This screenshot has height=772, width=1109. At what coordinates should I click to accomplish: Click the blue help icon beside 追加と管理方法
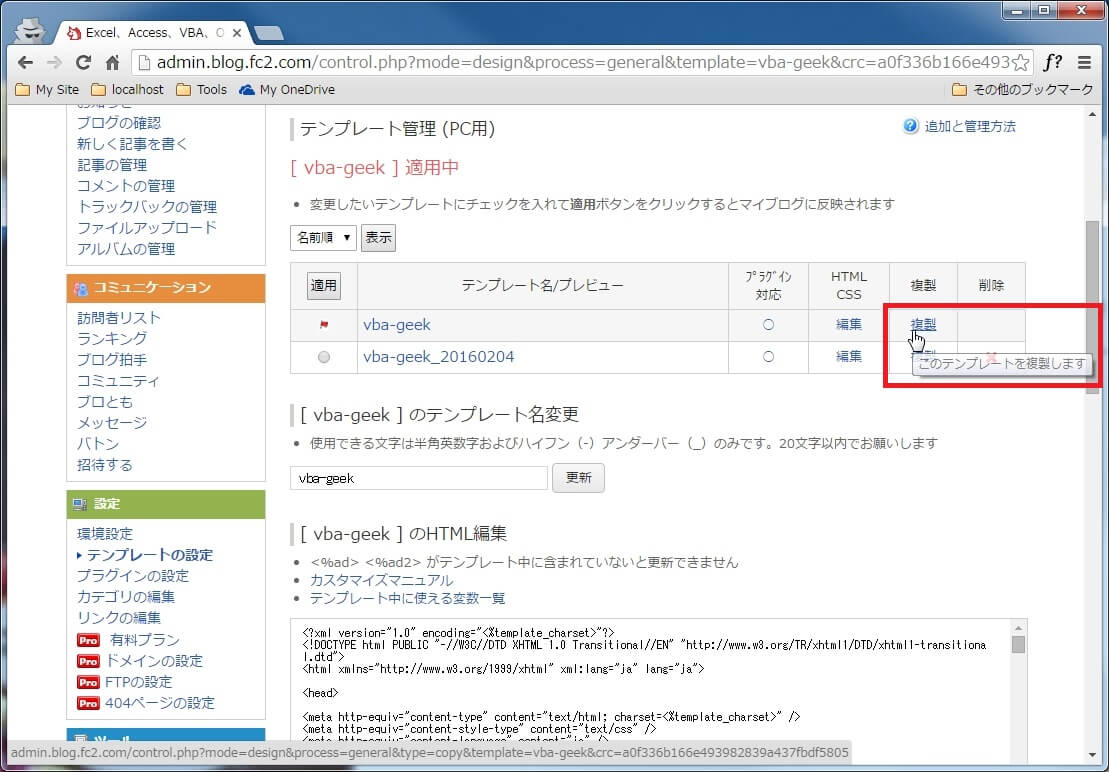910,126
